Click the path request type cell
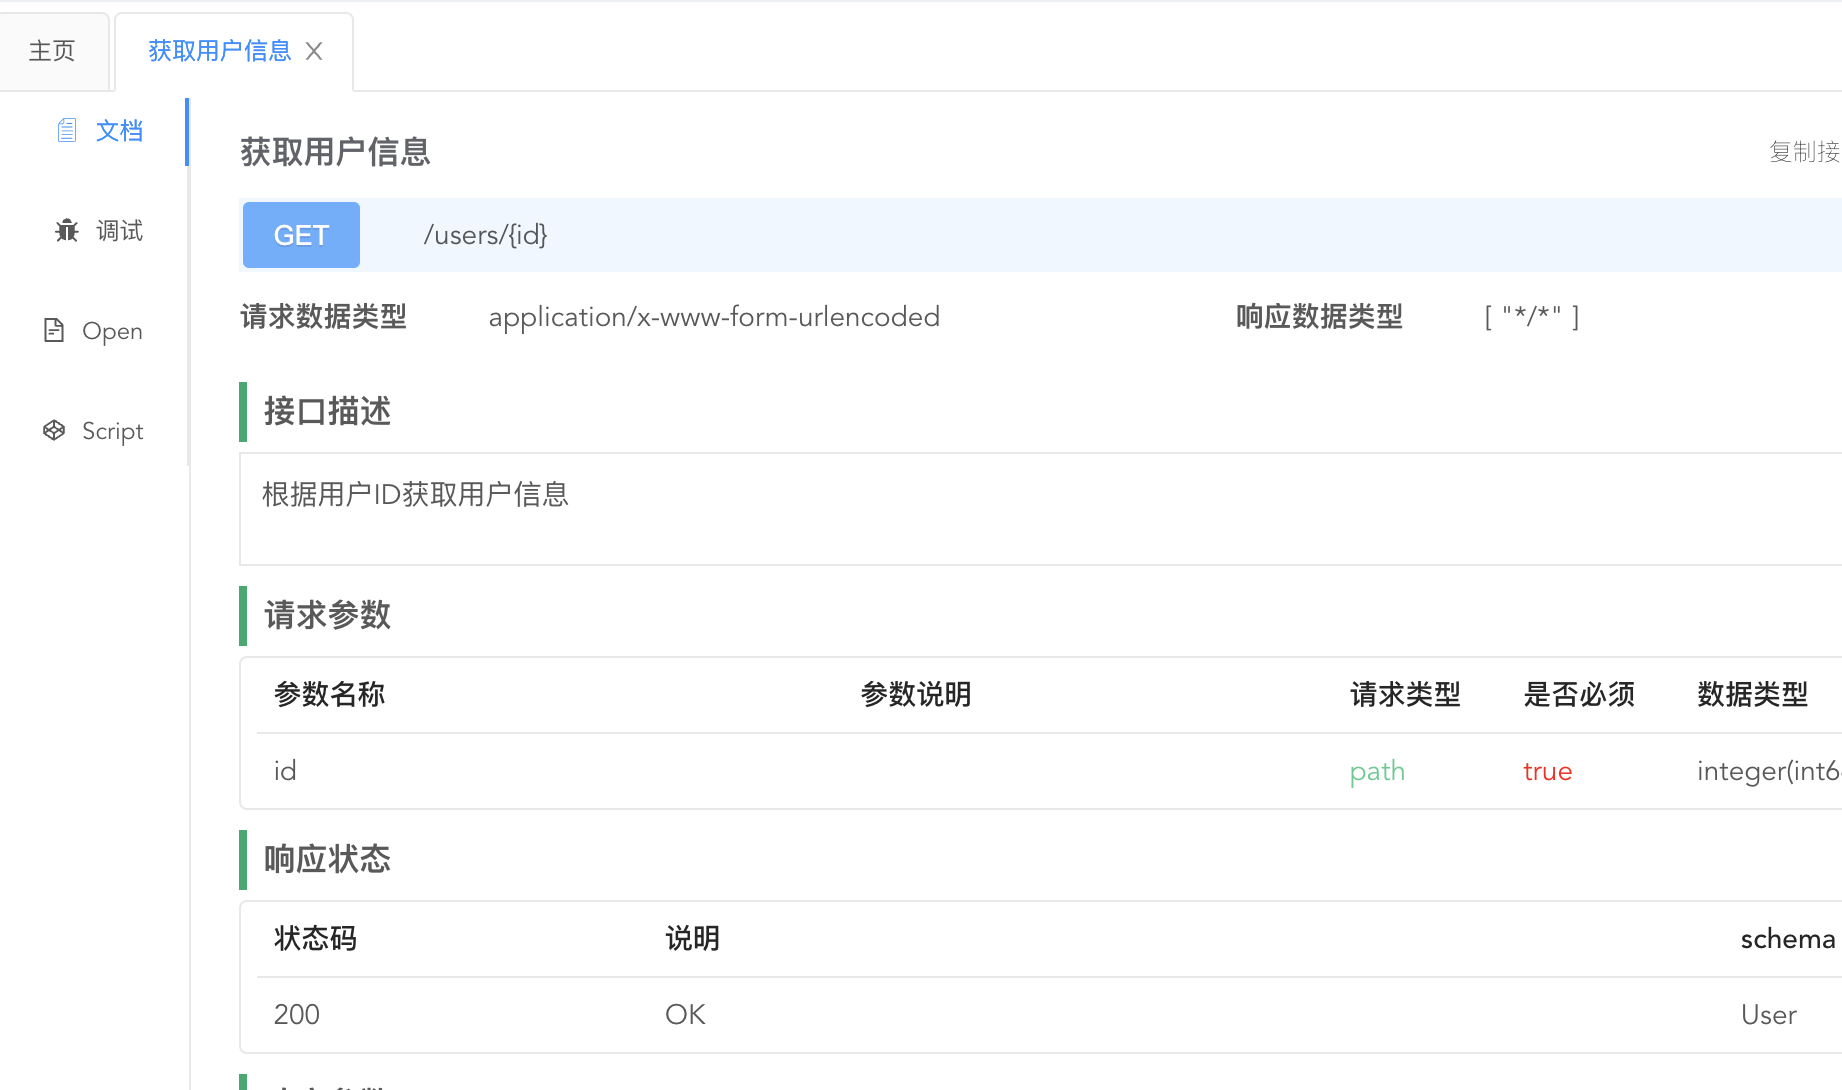This screenshot has width=1842, height=1090. click(1377, 771)
